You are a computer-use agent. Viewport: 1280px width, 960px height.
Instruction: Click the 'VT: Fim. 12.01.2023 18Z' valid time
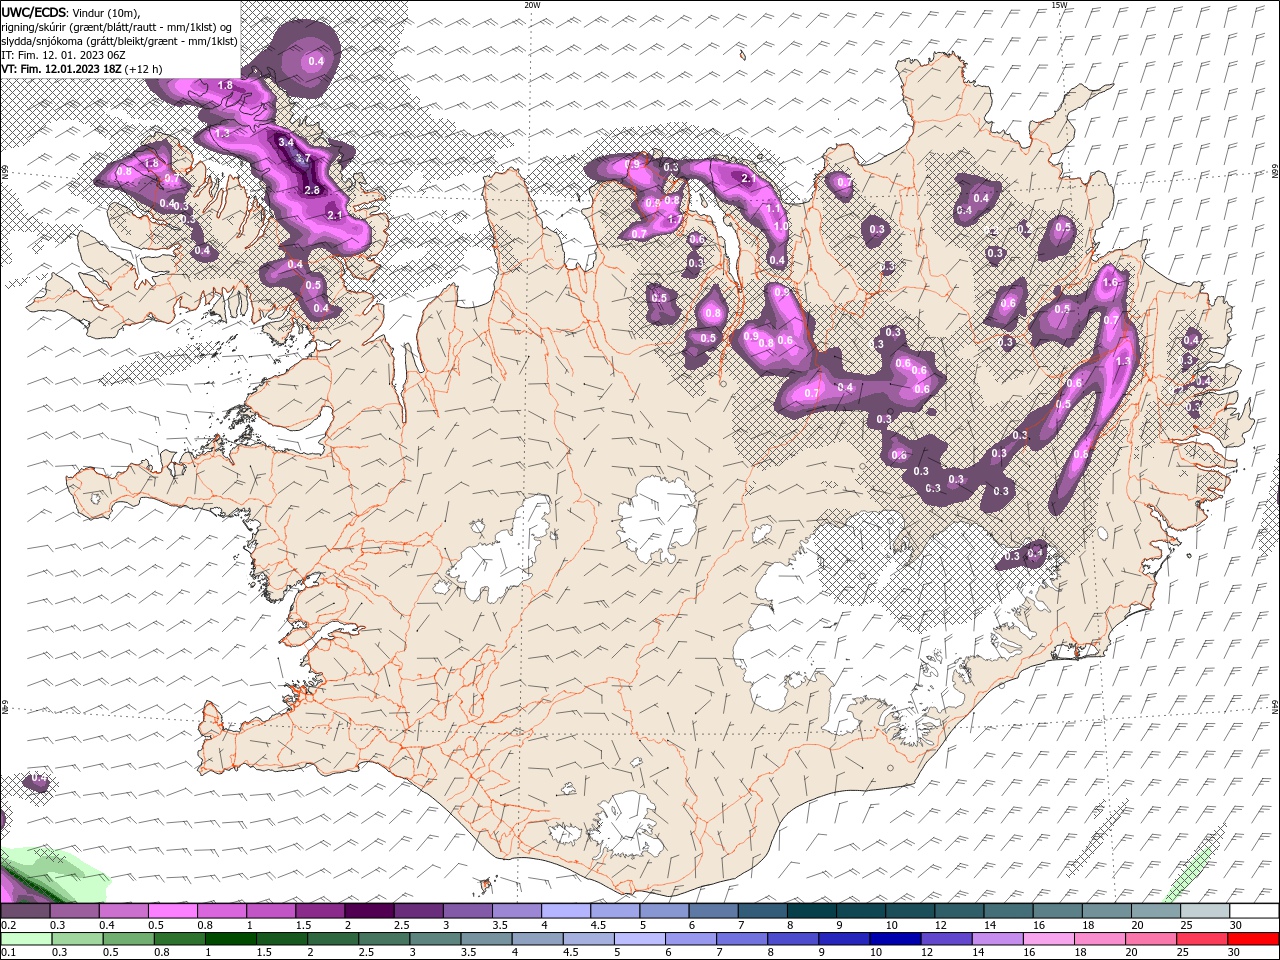pos(61,69)
